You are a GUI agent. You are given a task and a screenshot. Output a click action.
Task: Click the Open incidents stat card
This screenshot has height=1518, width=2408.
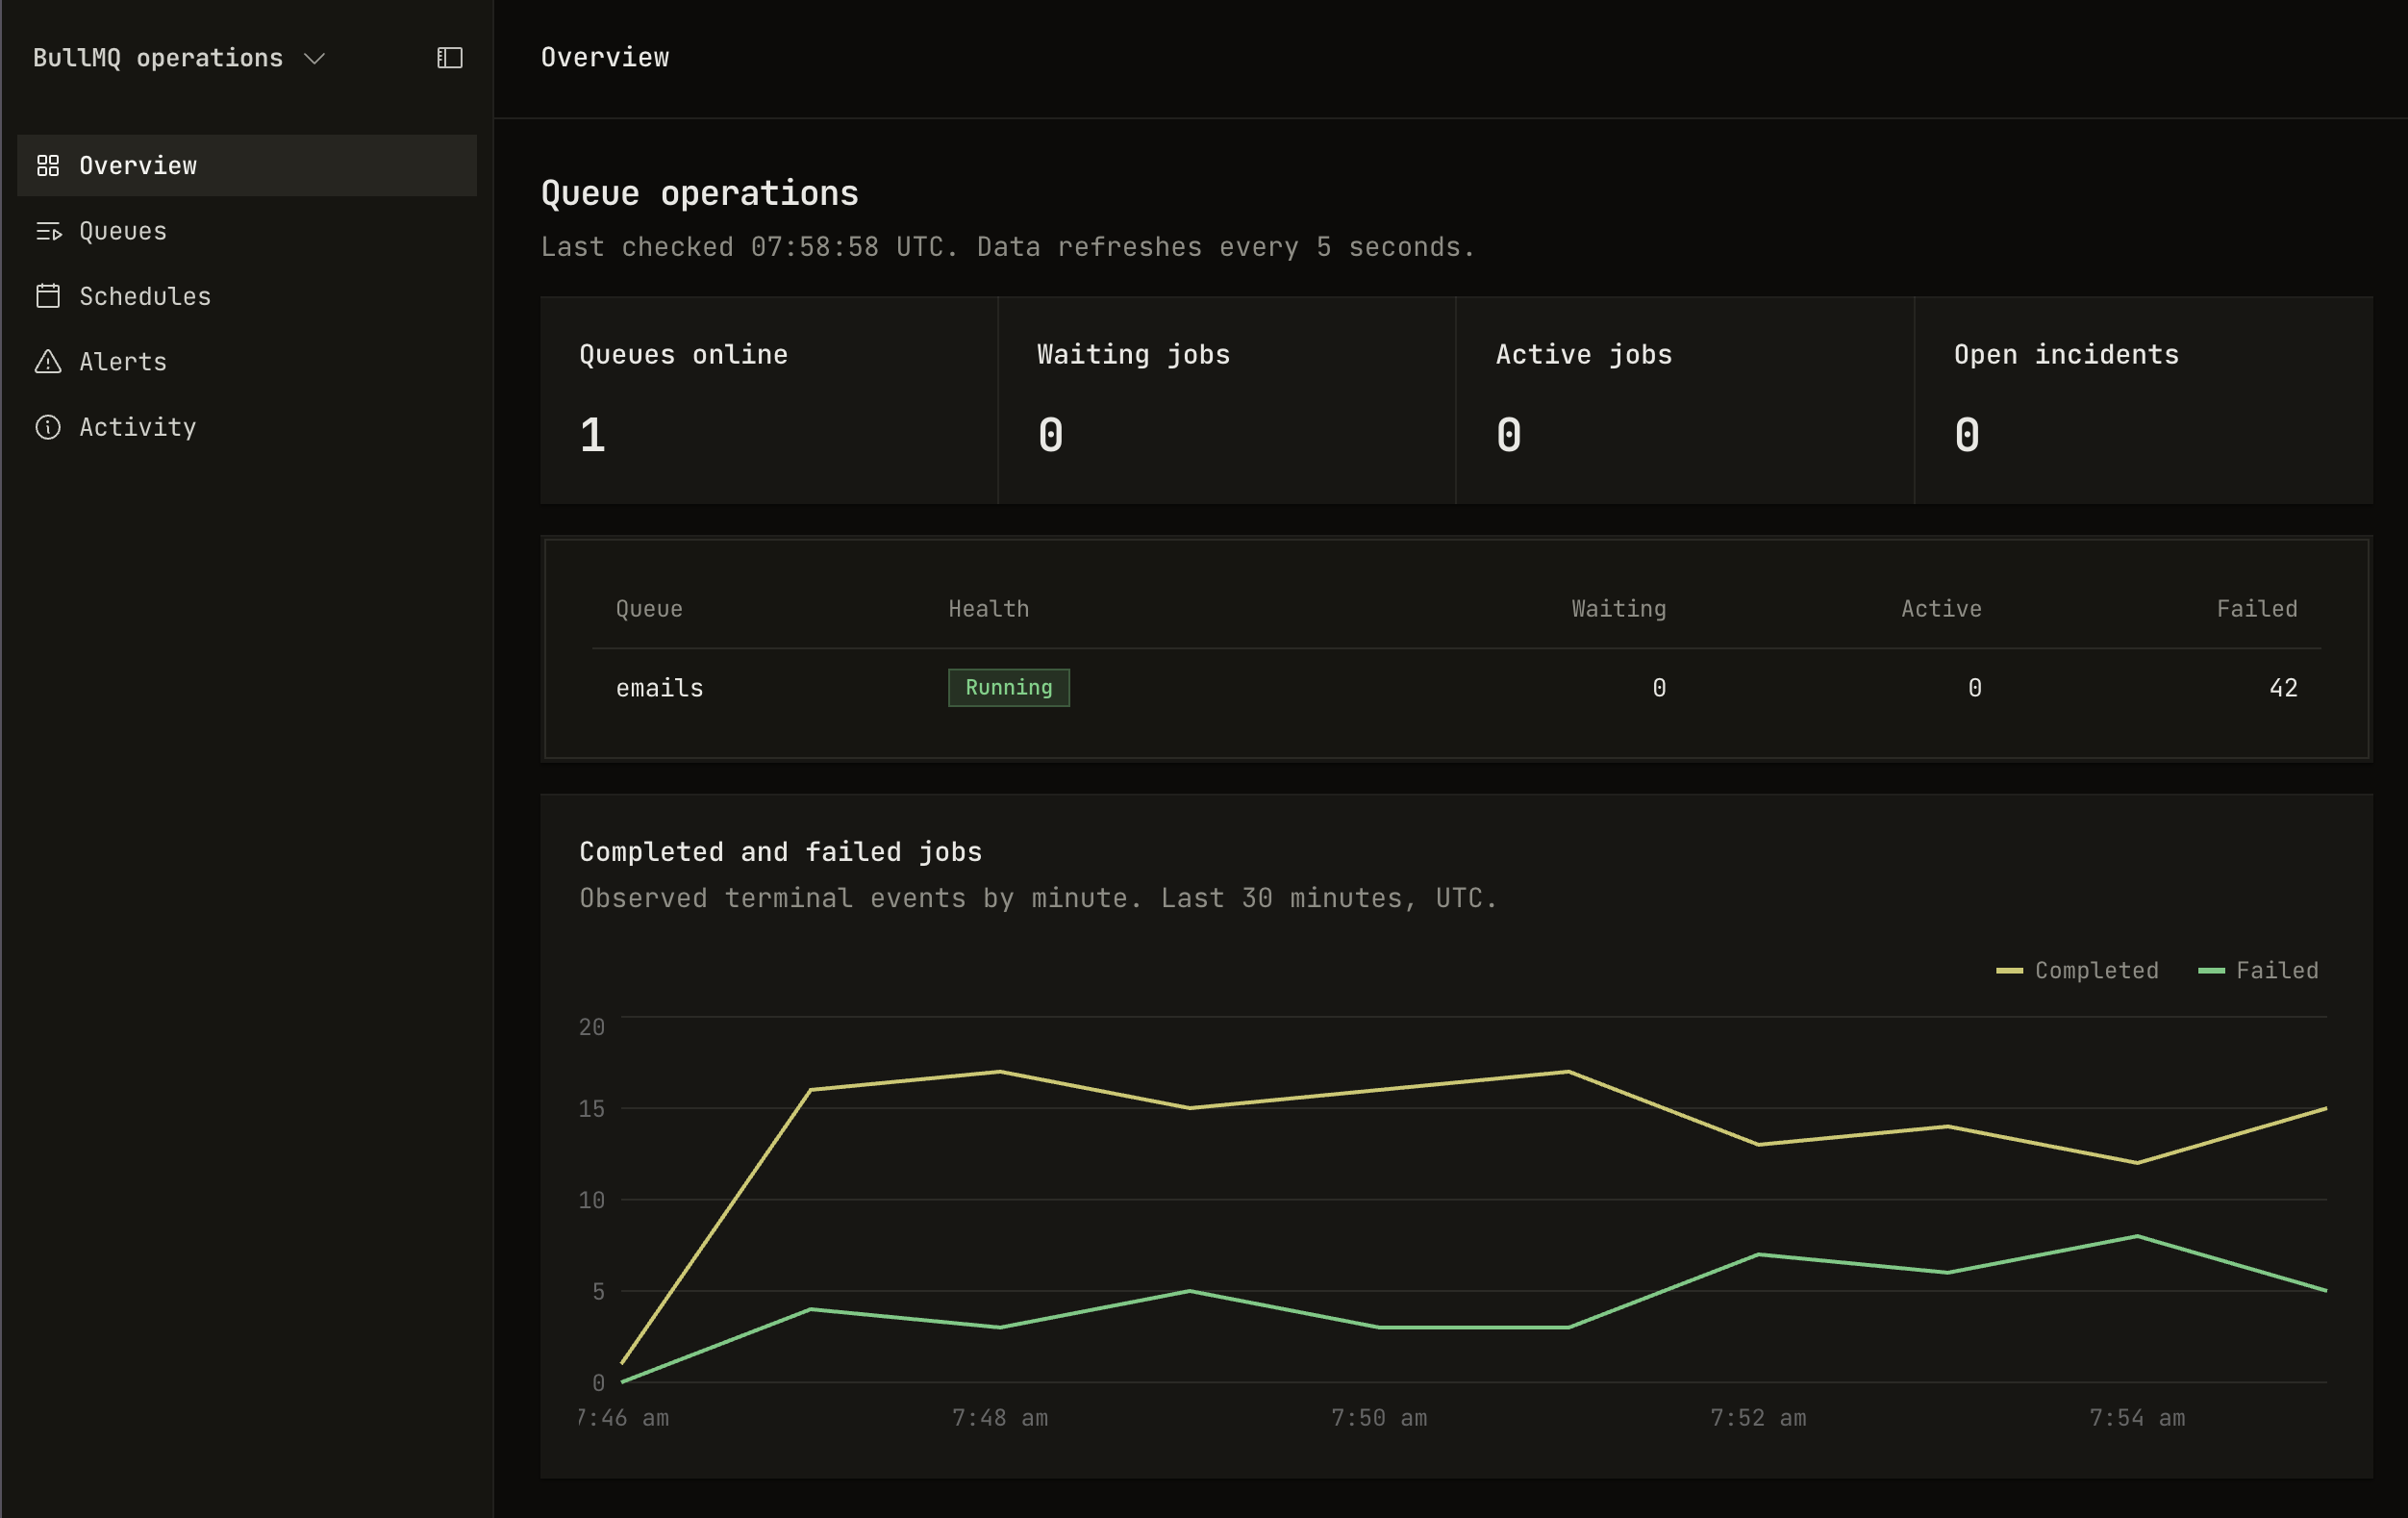pos(2143,400)
